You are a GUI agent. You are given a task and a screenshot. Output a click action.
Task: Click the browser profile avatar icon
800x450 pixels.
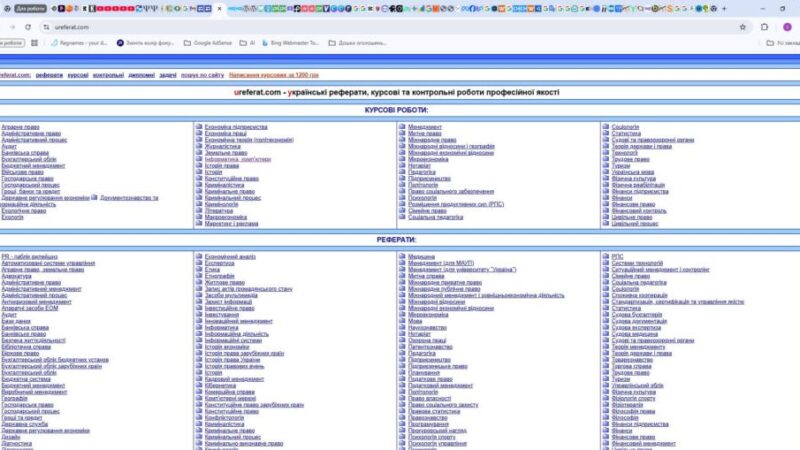pos(787,27)
